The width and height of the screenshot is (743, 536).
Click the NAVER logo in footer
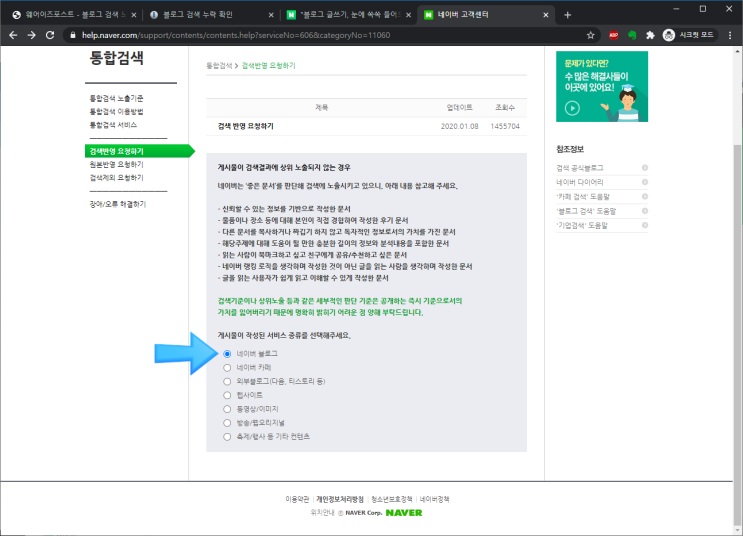(404, 513)
